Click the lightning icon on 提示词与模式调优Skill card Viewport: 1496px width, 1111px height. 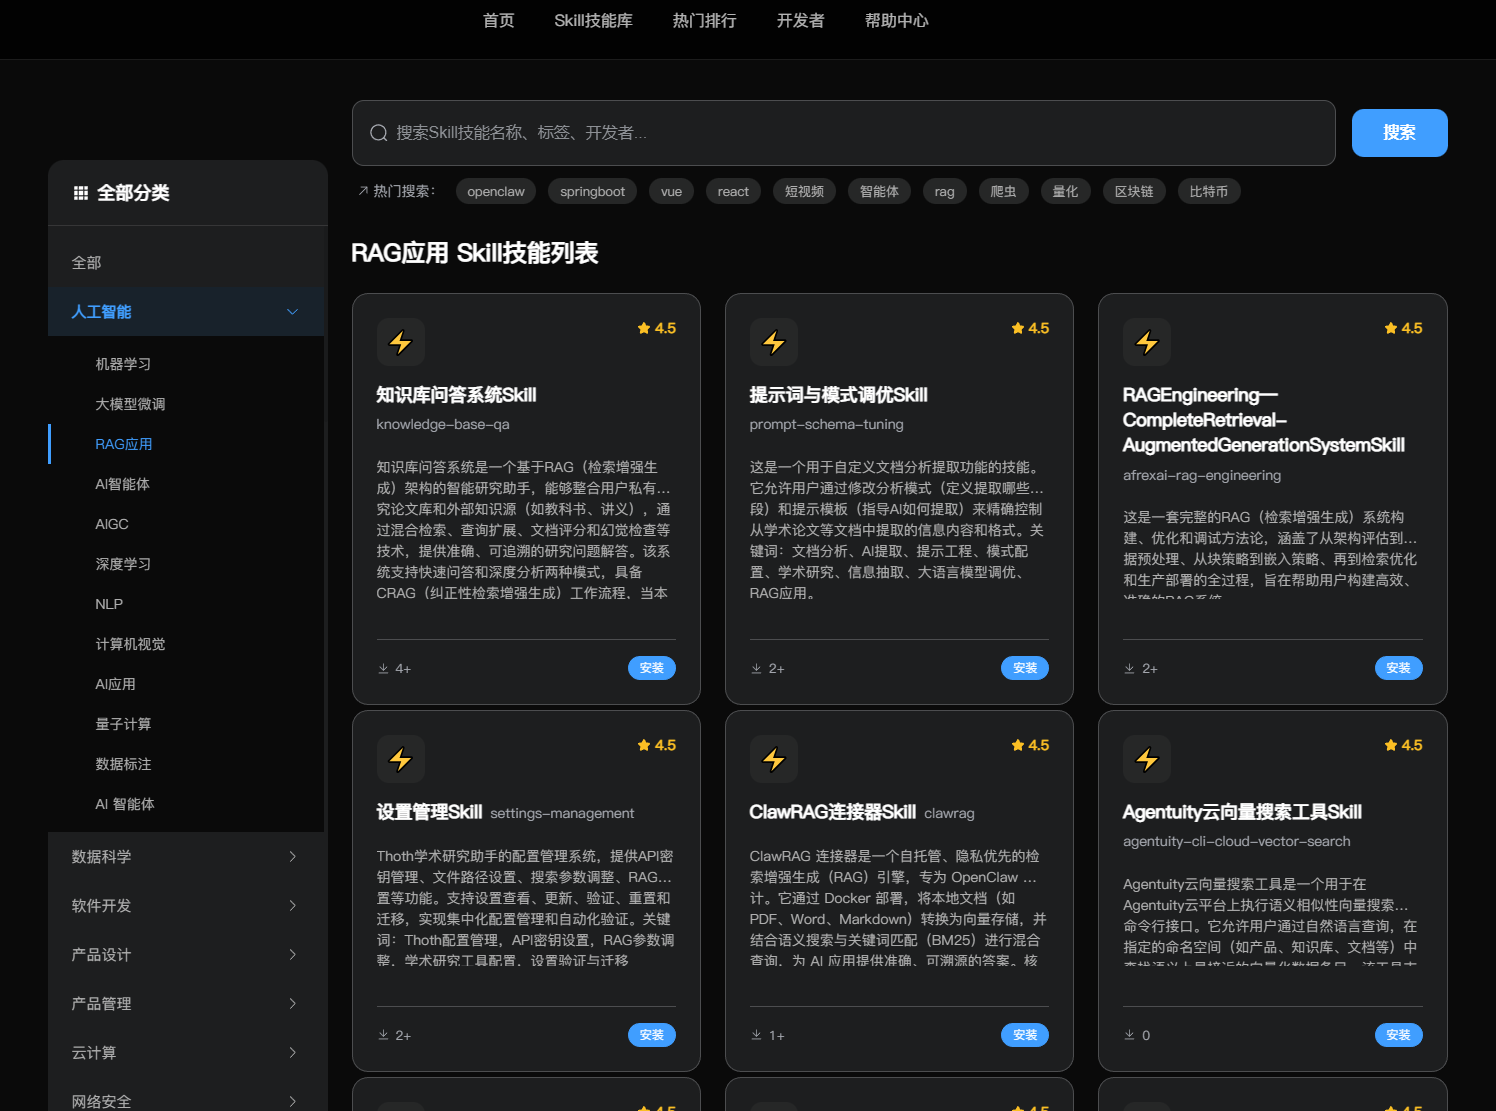click(x=774, y=342)
